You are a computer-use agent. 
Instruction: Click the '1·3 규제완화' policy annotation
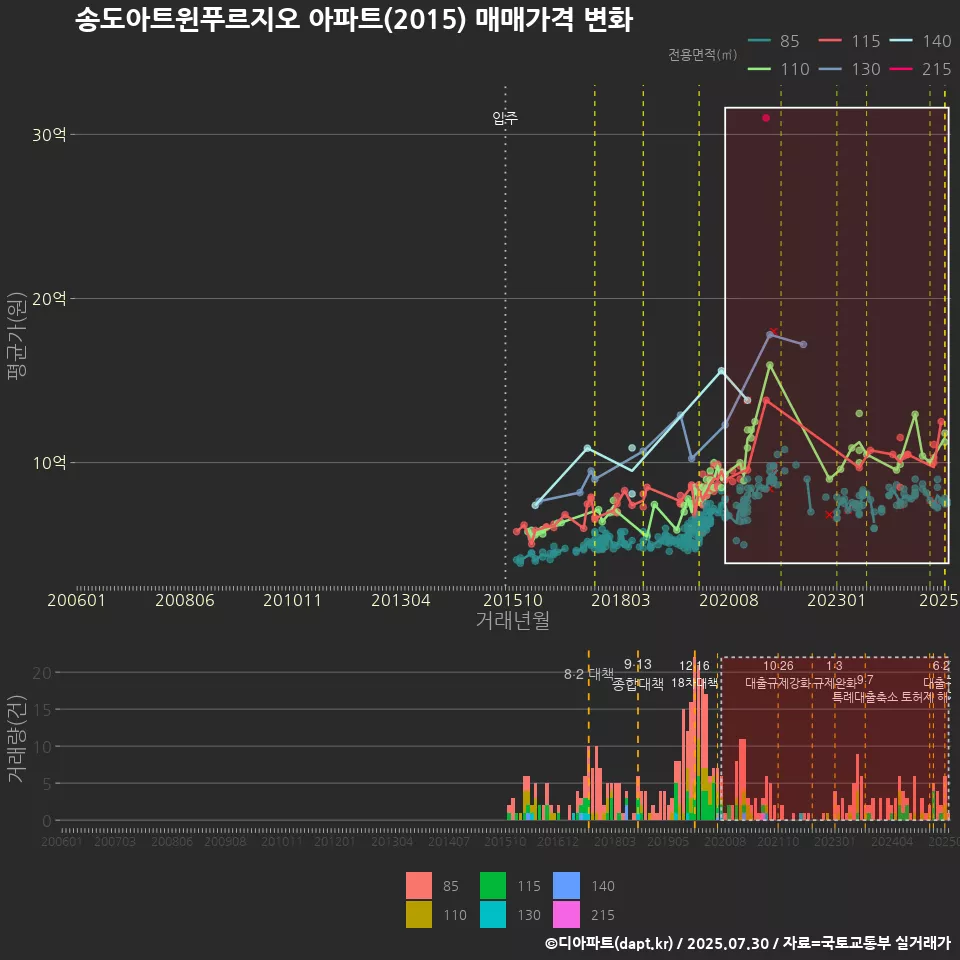click(x=834, y=674)
